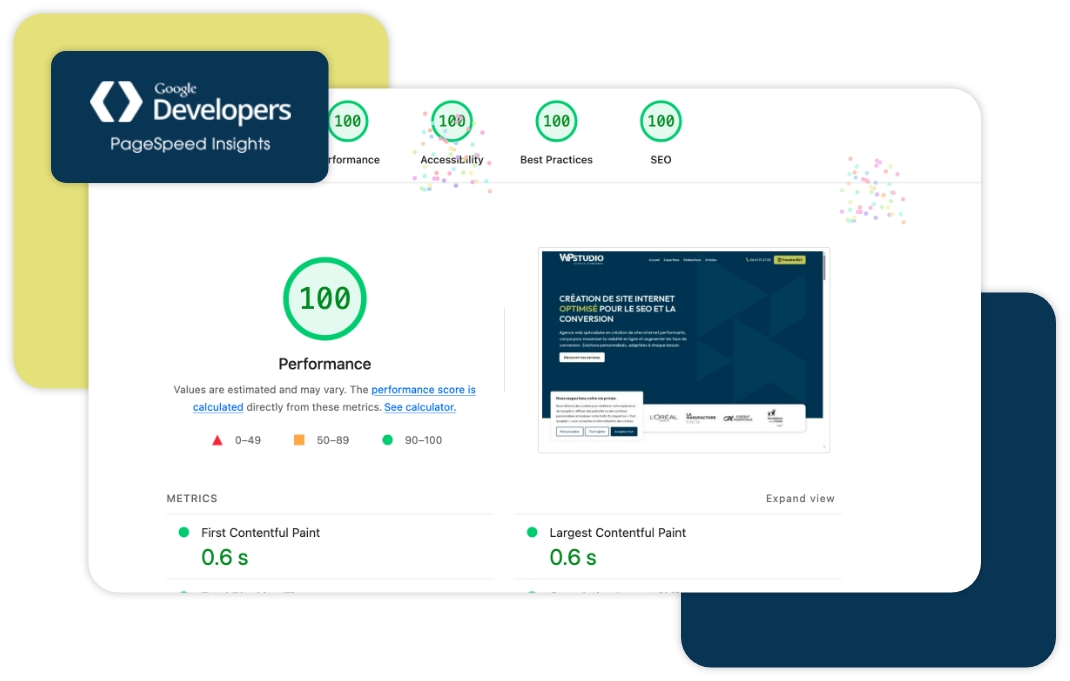Viewport: 1070px width, 681px height.
Task: Click the orange square 50–89 legend icon
Action: coord(299,440)
